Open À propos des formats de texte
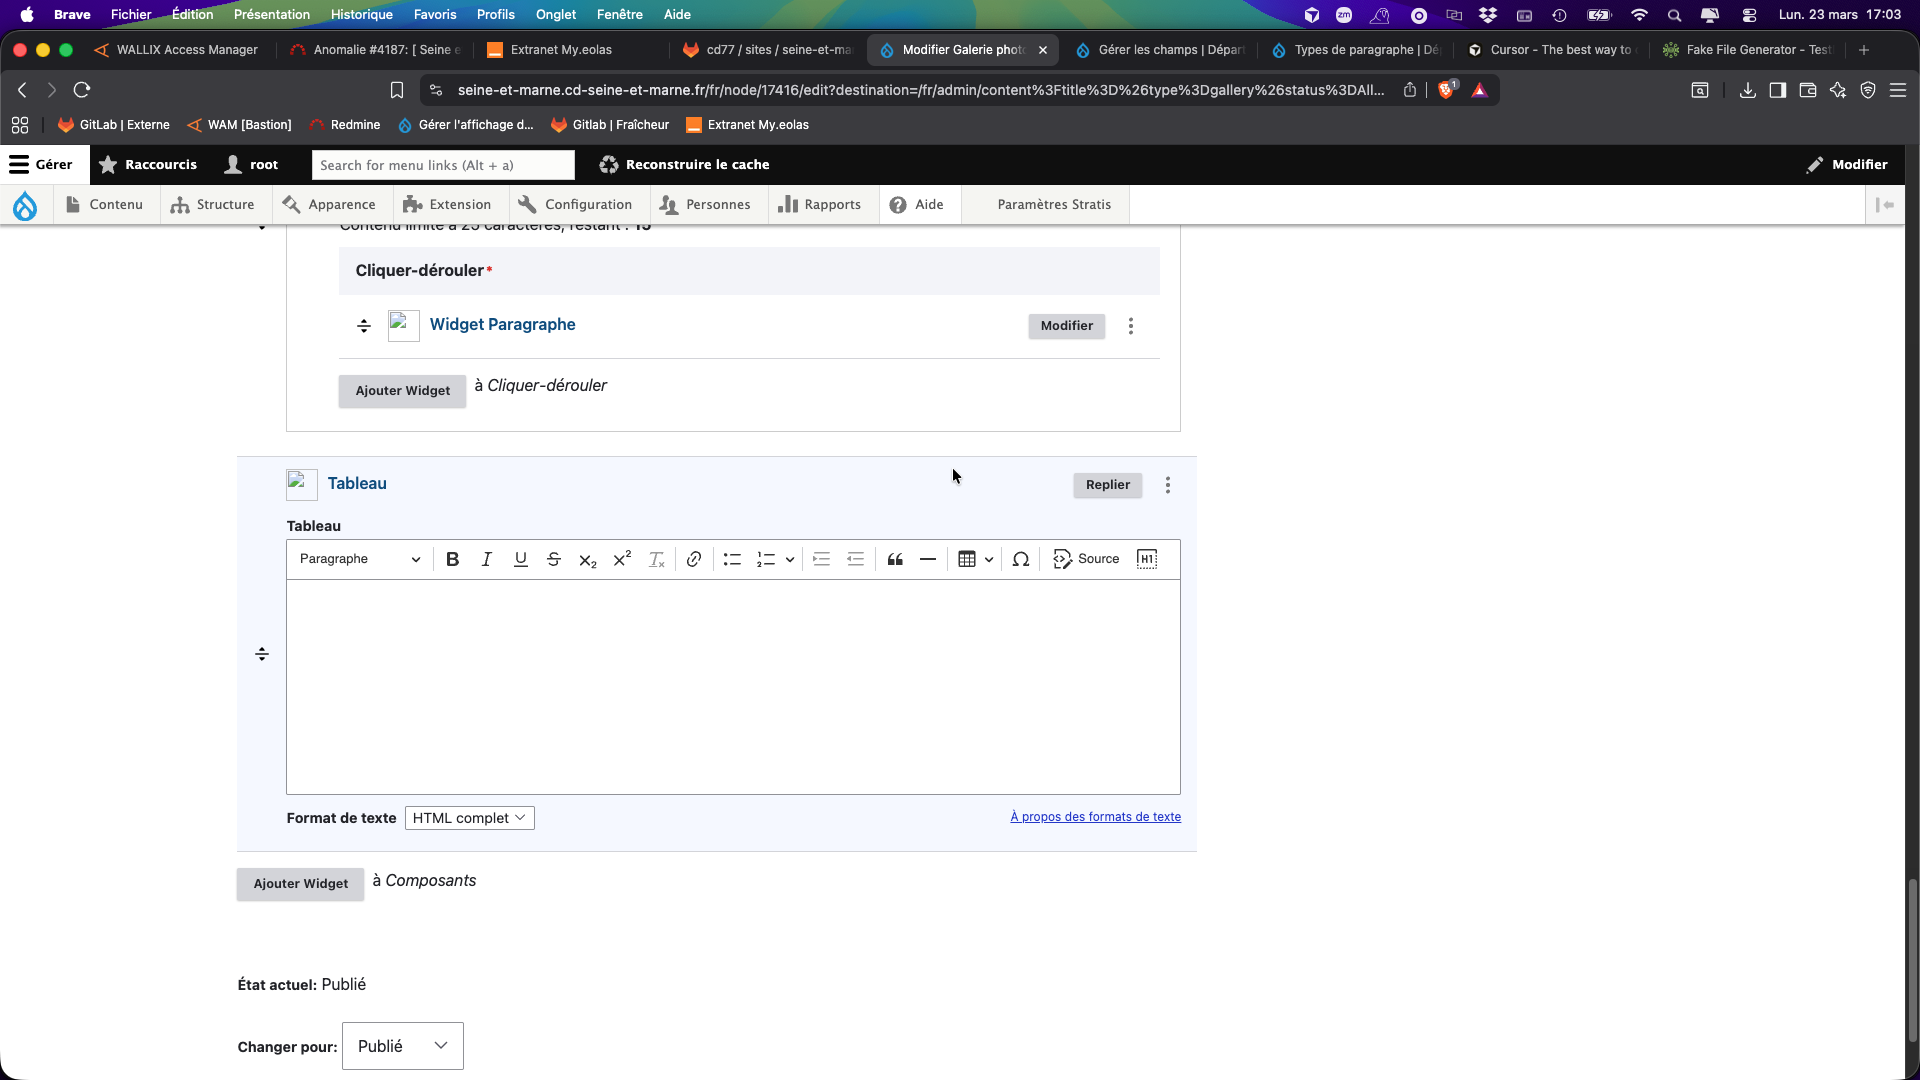 click(x=1095, y=817)
